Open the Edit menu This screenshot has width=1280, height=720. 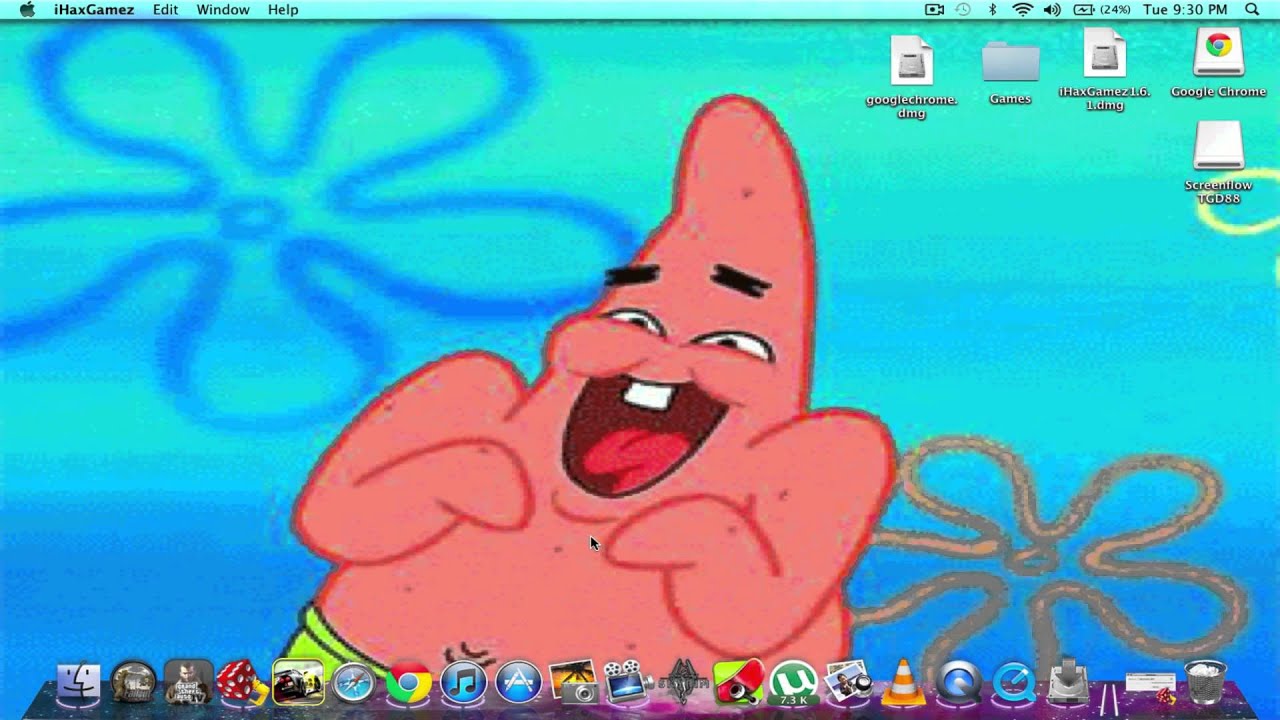click(165, 9)
